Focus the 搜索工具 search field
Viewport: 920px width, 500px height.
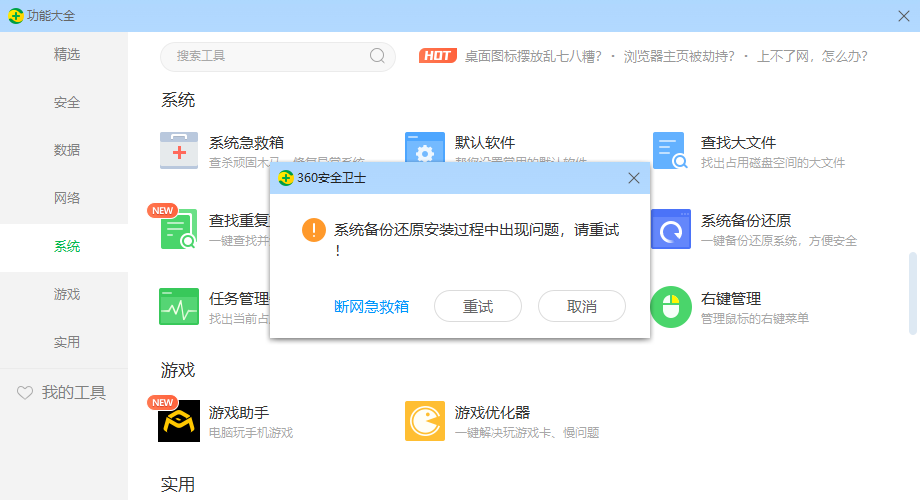(x=278, y=56)
